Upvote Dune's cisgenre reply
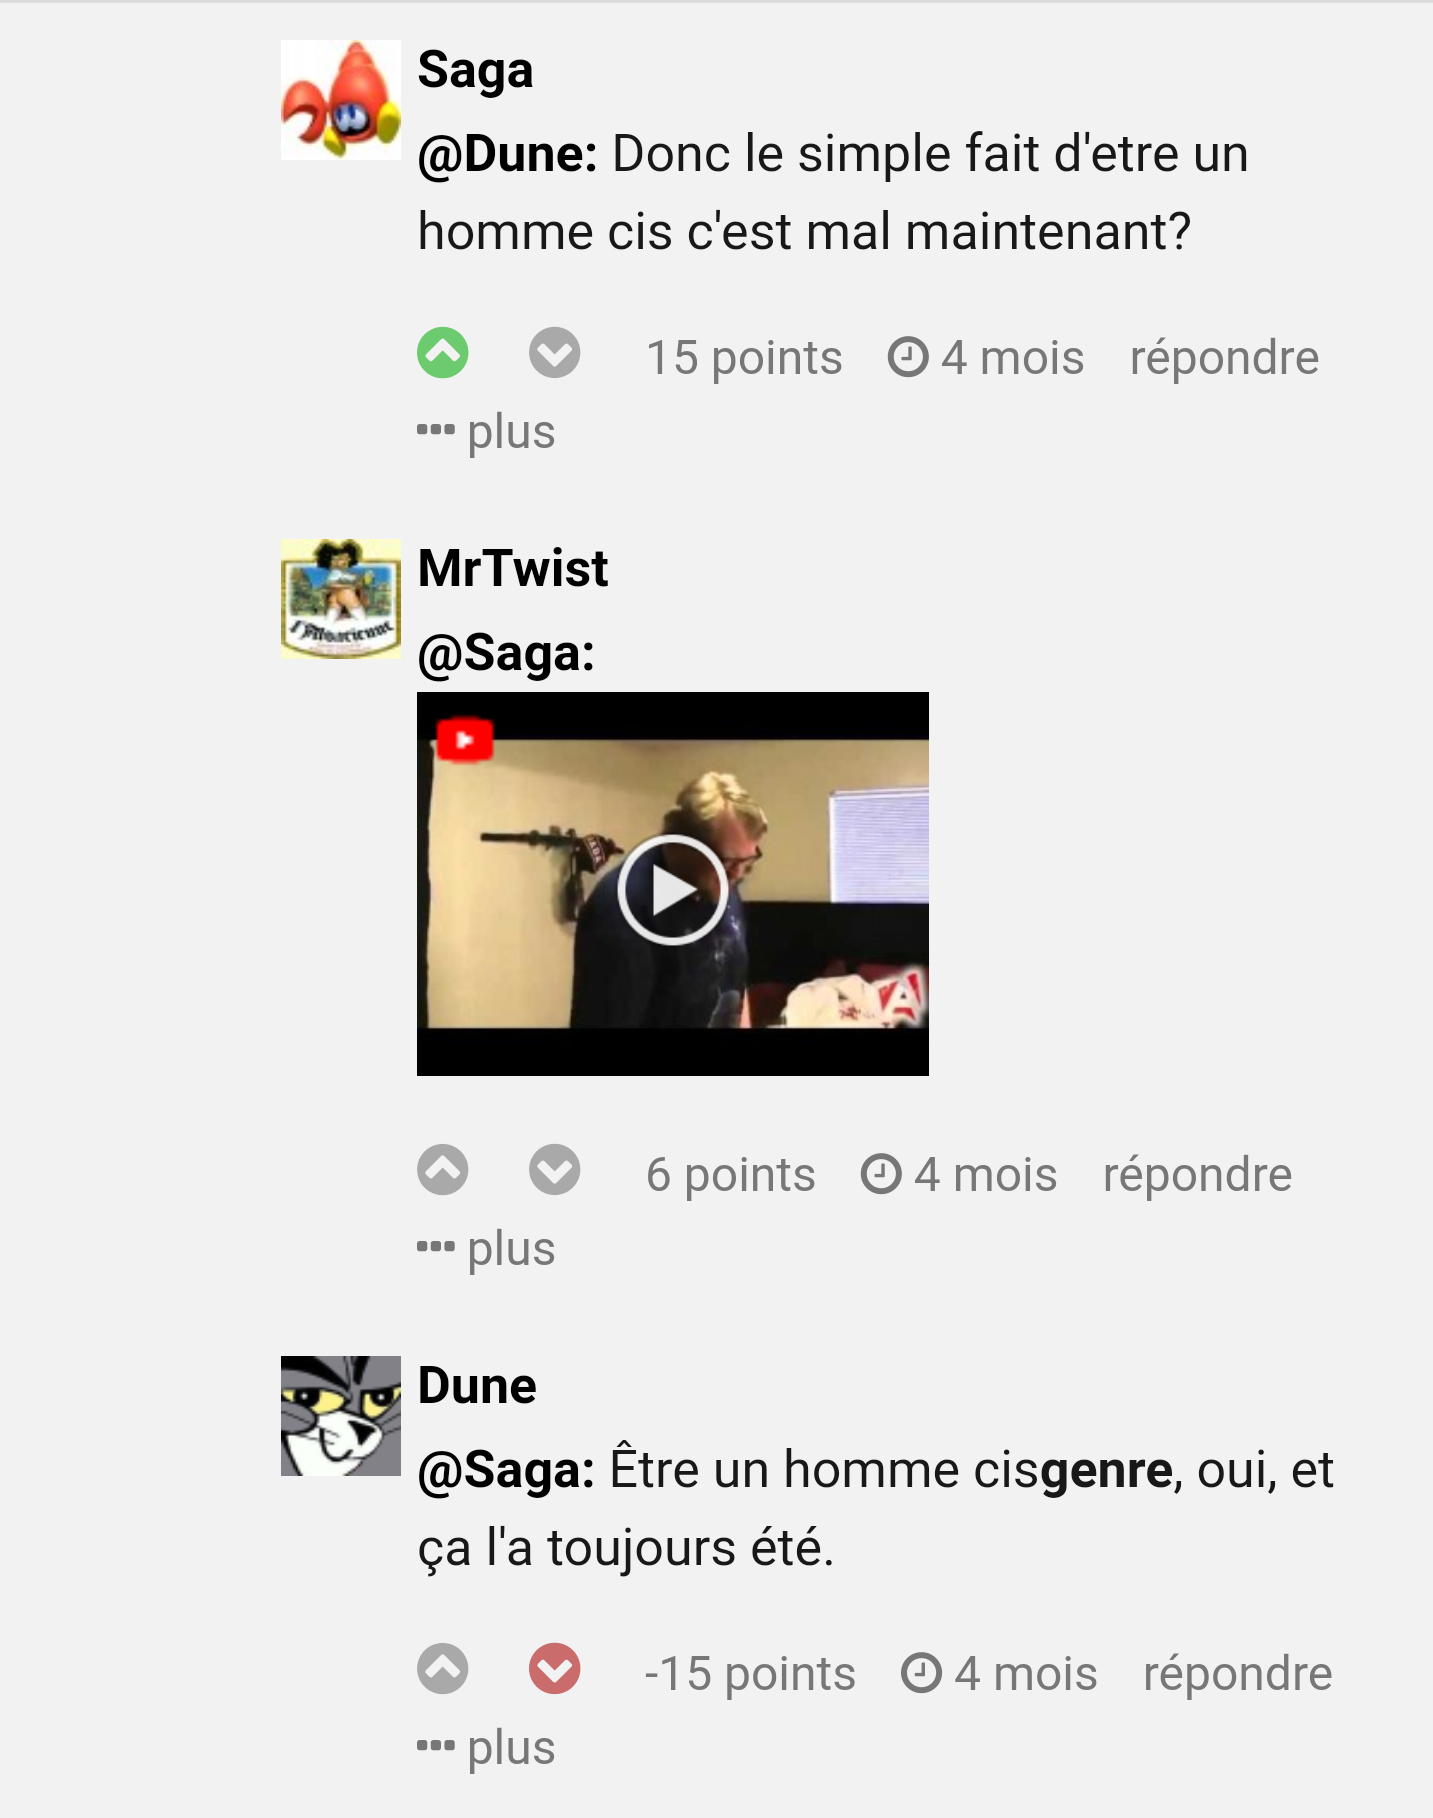This screenshot has width=1433, height=1818. pos(443,1669)
